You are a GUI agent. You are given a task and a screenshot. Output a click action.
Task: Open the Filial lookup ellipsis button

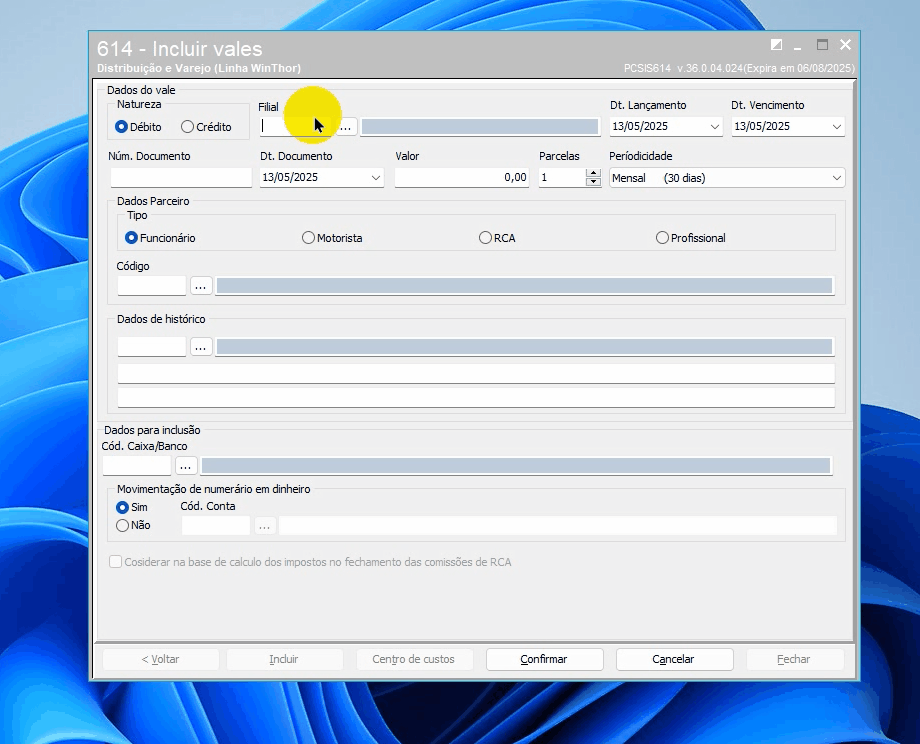[x=346, y=127]
